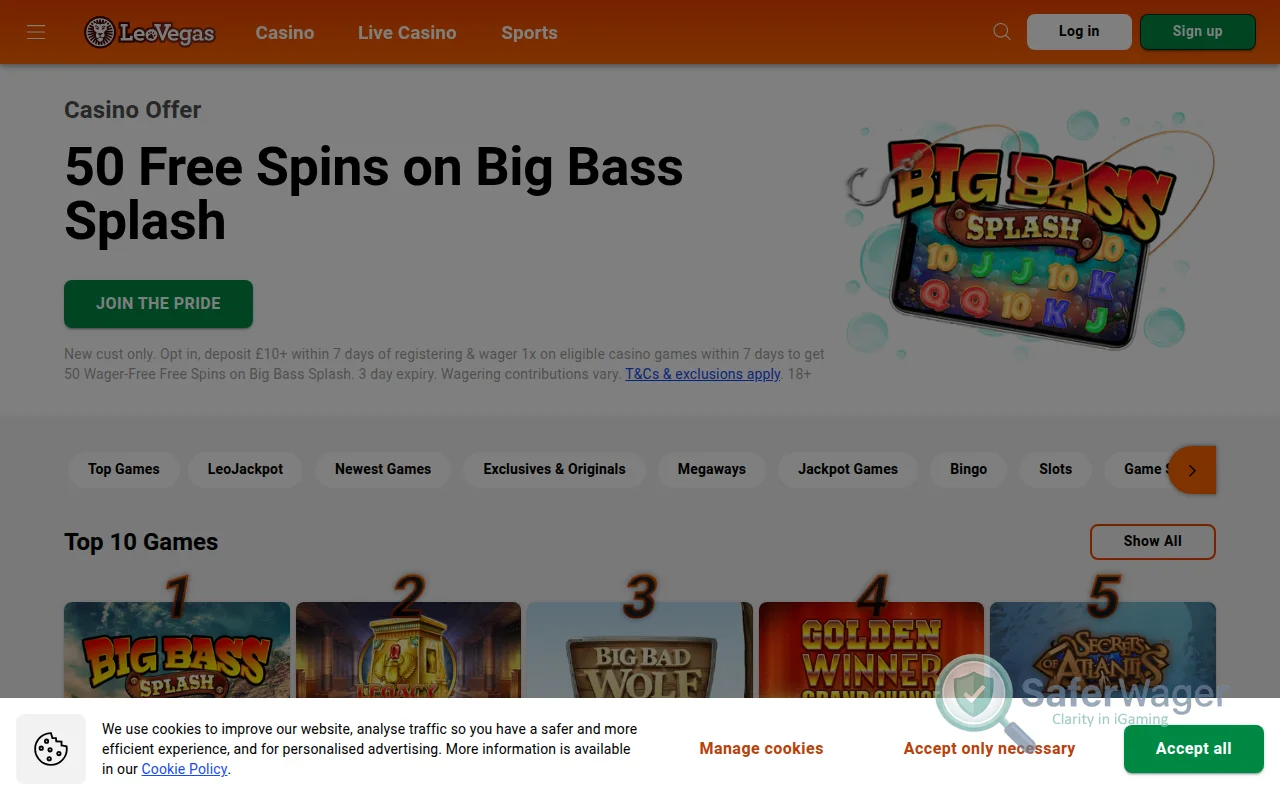Click JOIN THE PRIDE button
Viewport: 1280px width, 800px height.
(x=158, y=304)
